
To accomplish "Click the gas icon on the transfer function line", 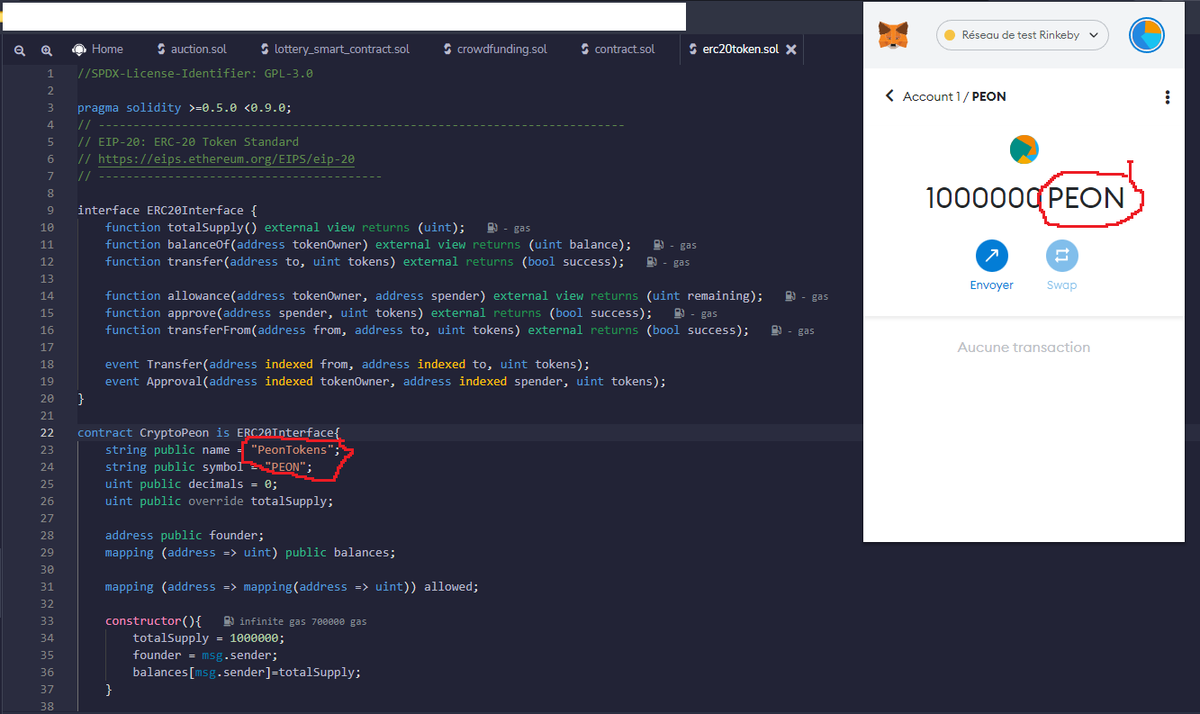I will click(651, 262).
